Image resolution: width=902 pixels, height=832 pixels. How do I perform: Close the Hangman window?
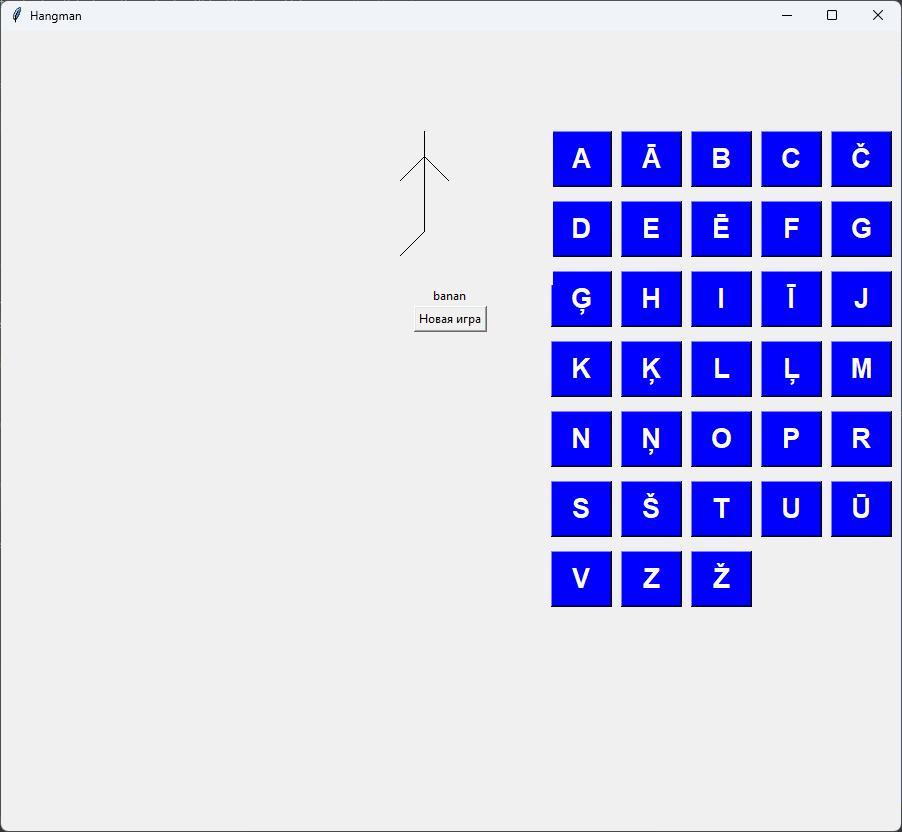pyautogui.click(x=878, y=16)
